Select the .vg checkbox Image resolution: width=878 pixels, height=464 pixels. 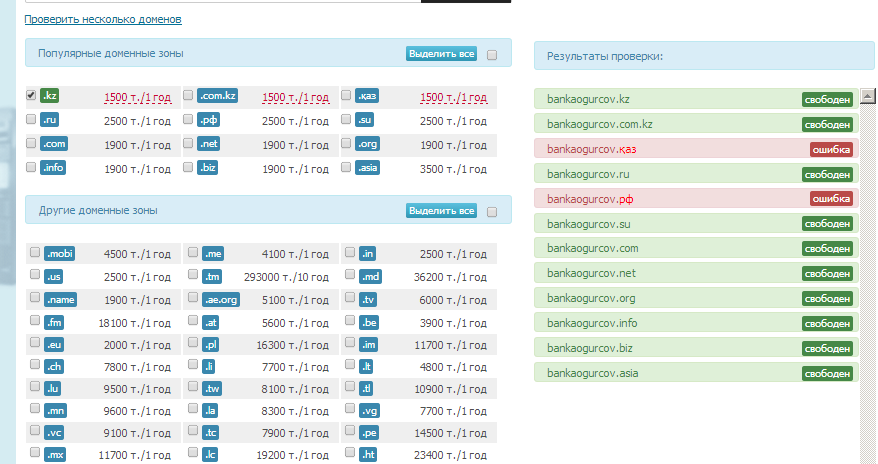coord(350,409)
